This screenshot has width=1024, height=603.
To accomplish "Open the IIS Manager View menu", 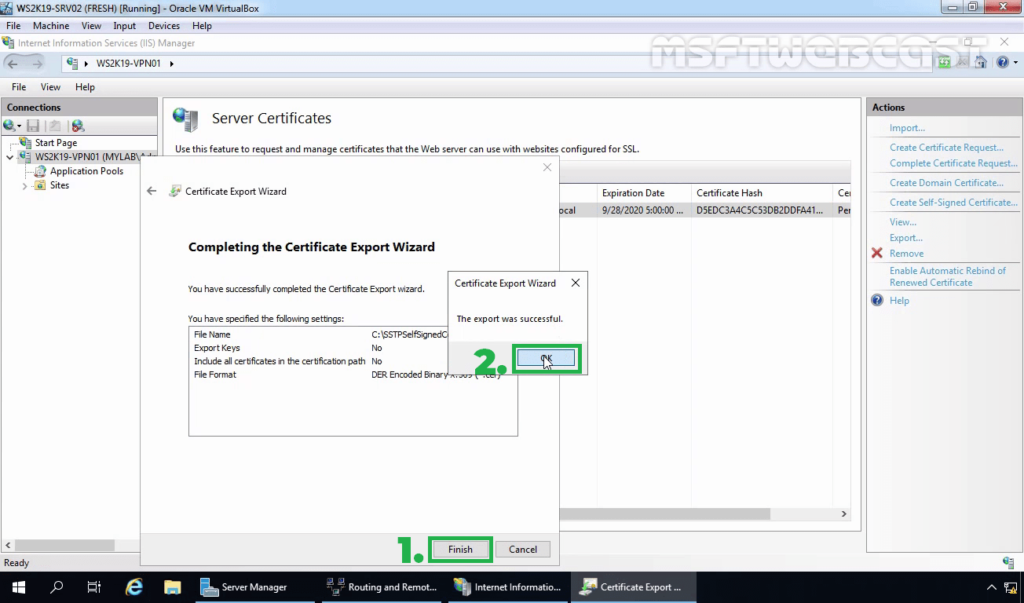I will click(50, 87).
